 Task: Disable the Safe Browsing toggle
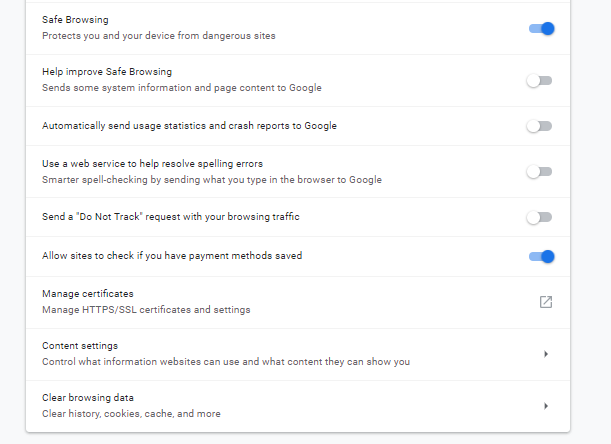click(541, 28)
